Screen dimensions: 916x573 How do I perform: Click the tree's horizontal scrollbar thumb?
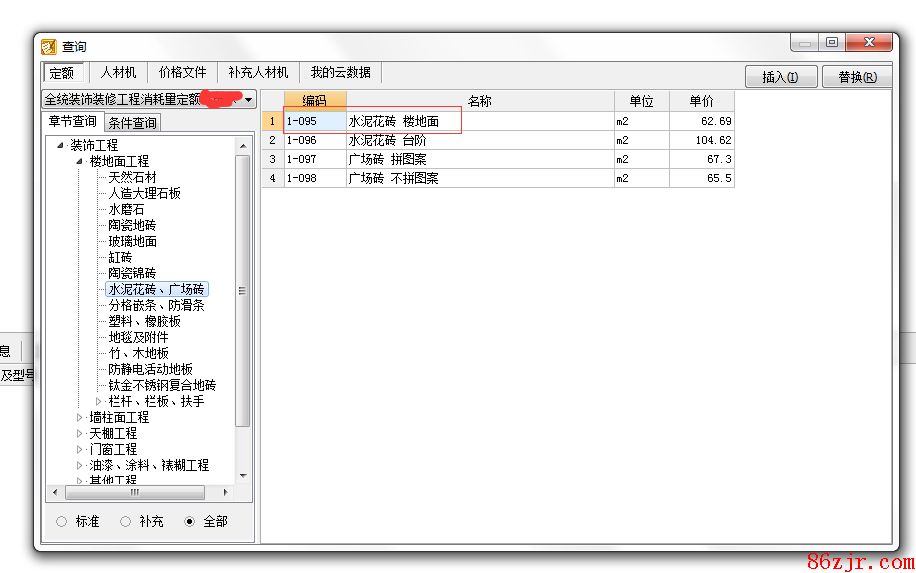point(134,492)
